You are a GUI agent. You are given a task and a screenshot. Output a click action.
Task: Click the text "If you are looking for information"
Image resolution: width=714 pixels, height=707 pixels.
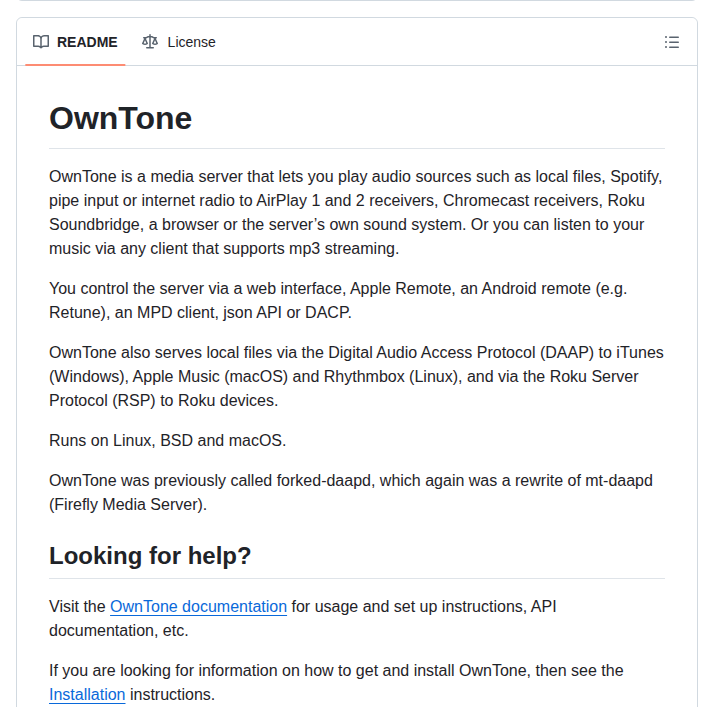tap(163, 670)
